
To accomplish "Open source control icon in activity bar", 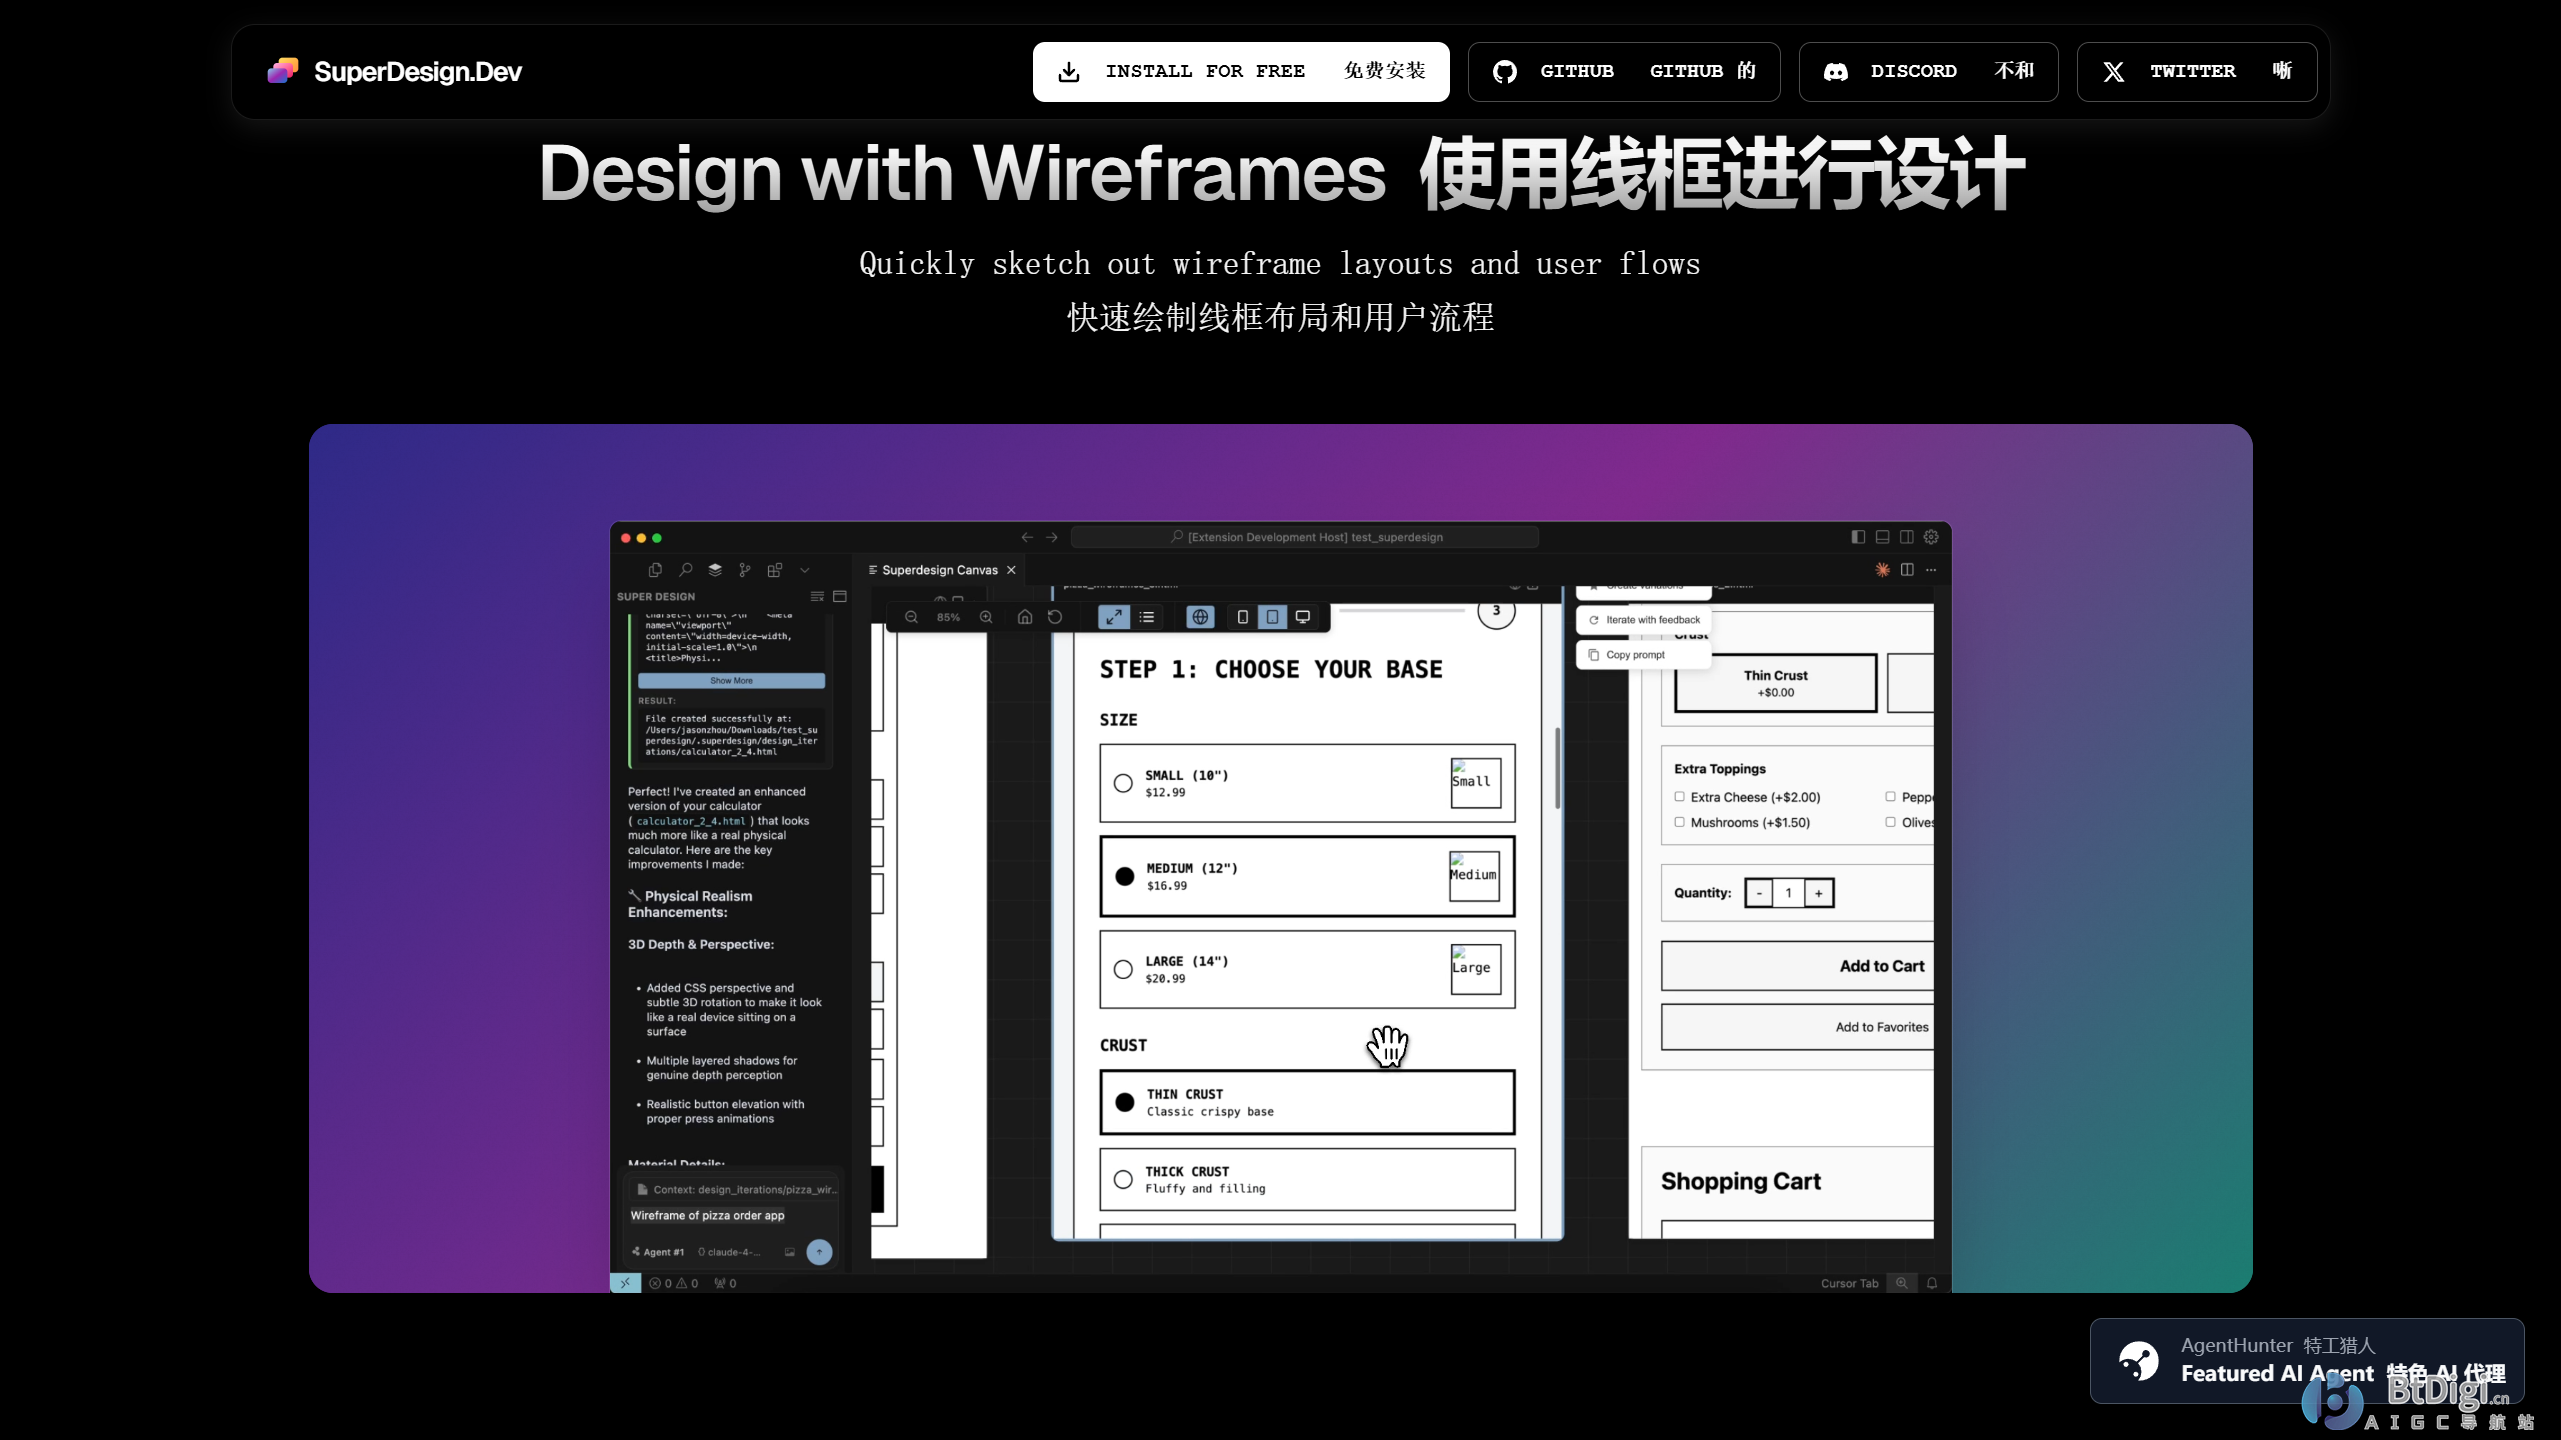I will [744, 570].
